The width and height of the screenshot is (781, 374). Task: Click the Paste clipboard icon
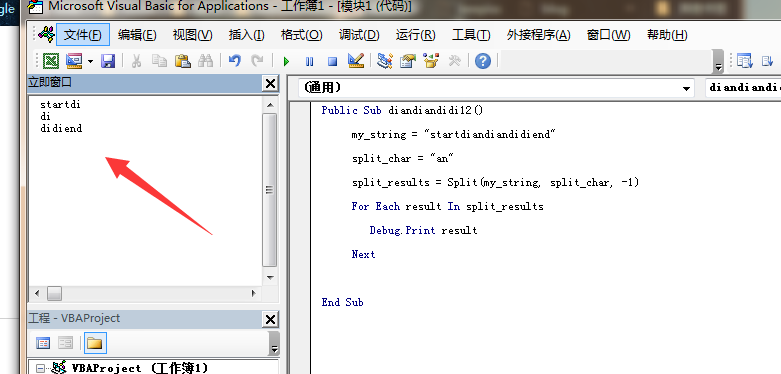tap(182, 61)
